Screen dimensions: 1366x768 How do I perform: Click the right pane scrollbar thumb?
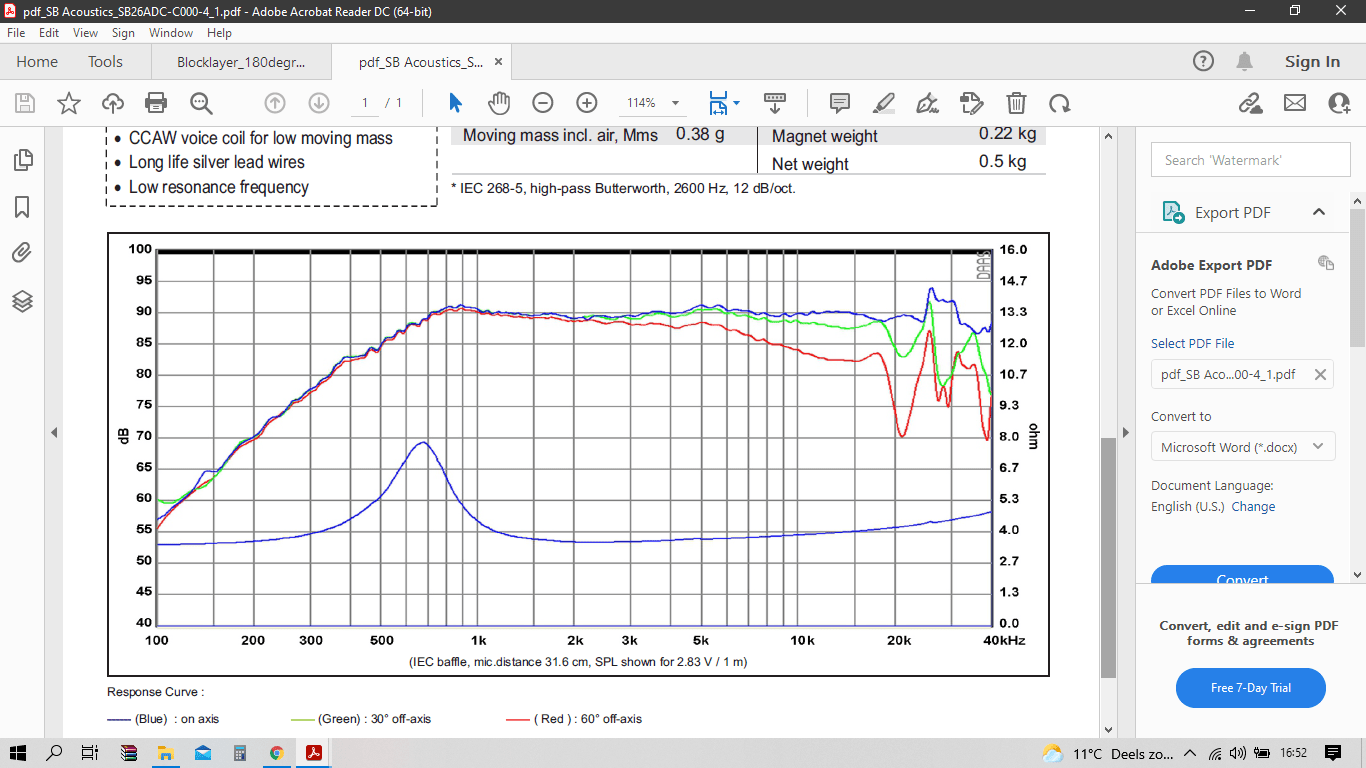pyautogui.click(x=1358, y=278)
